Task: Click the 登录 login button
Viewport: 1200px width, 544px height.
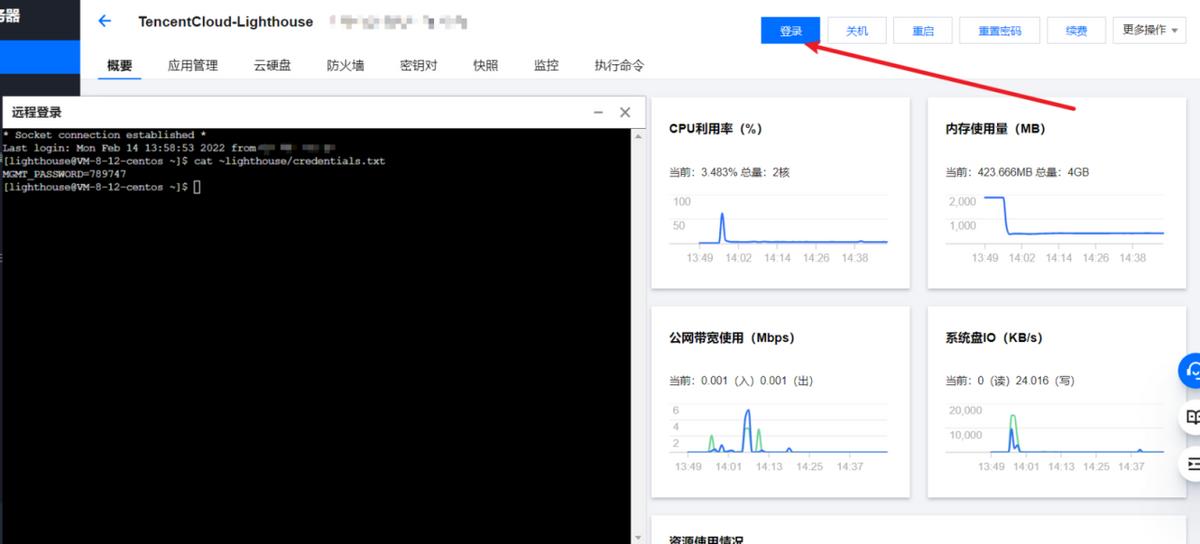Action: click(x=791, y=31)
